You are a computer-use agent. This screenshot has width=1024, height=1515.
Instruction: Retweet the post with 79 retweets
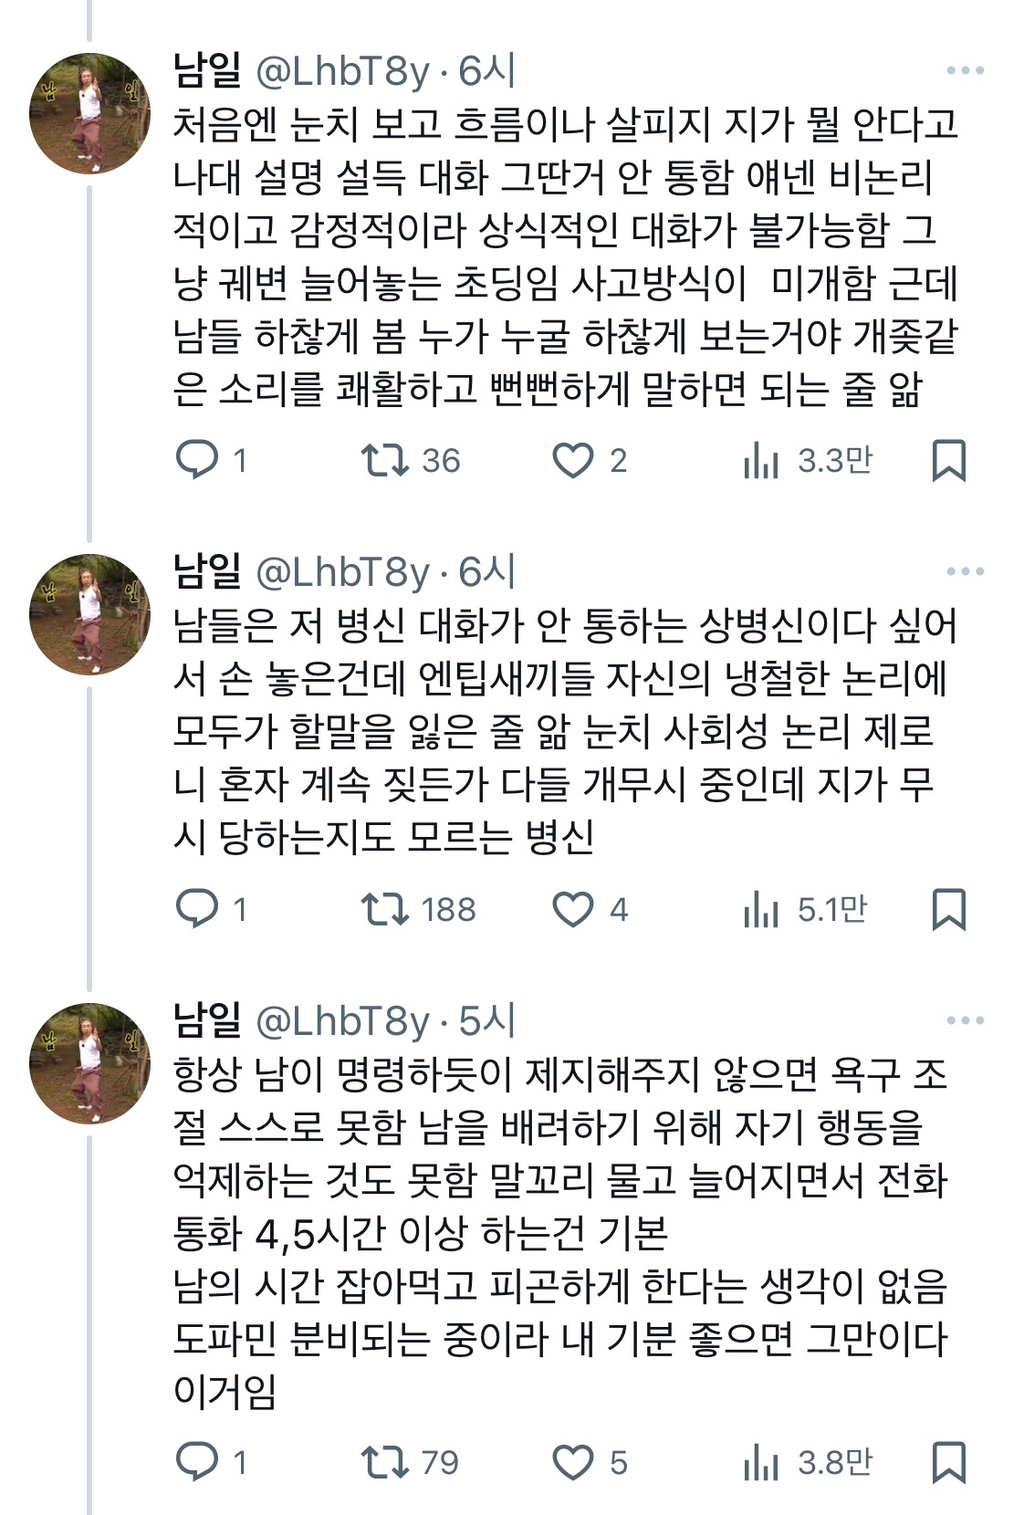pos(385,1462)
